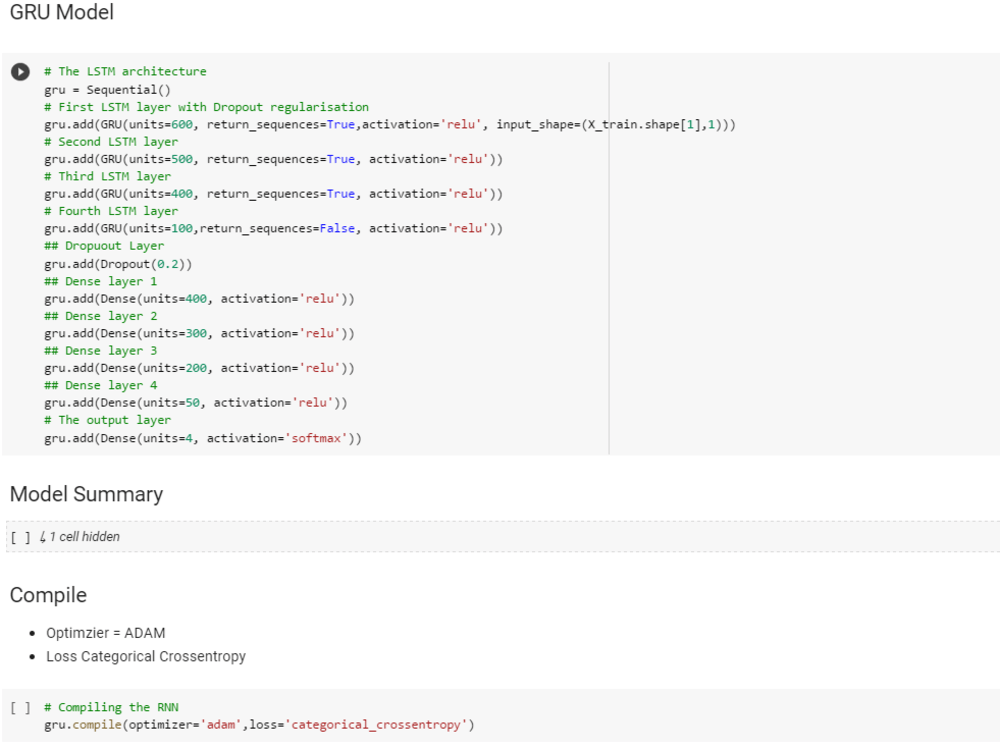The width and height of the screenshot is (1000, 750).
Task: Click the Dense units=300 code line
Action: tap(199, 334)
